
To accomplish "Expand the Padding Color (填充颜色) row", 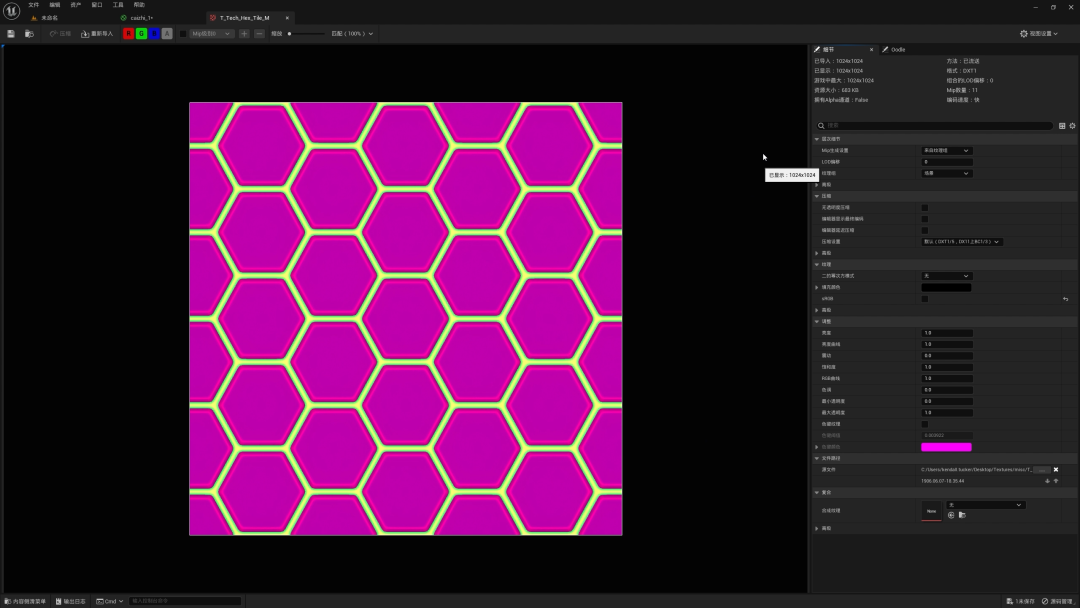I will click(x=817, y=287).
